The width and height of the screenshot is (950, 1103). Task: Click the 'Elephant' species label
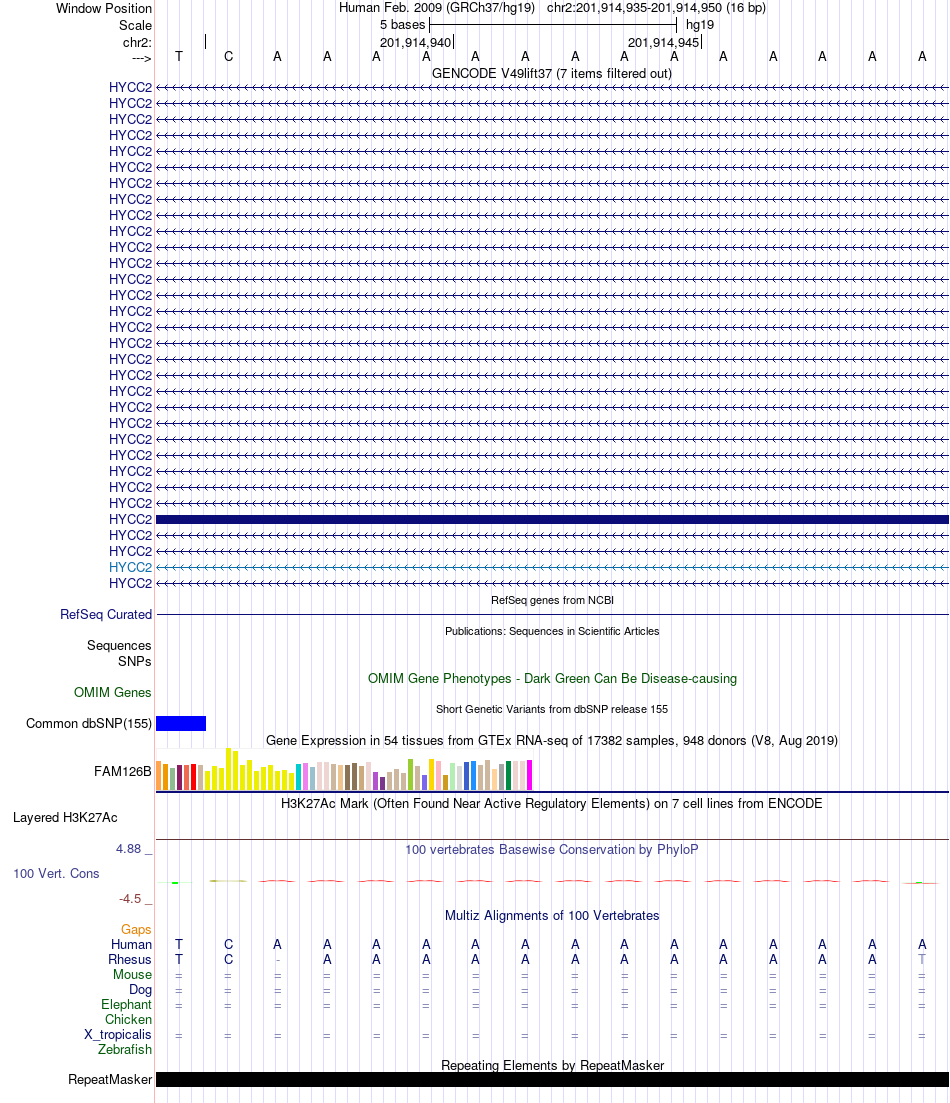pos(126,1005)
